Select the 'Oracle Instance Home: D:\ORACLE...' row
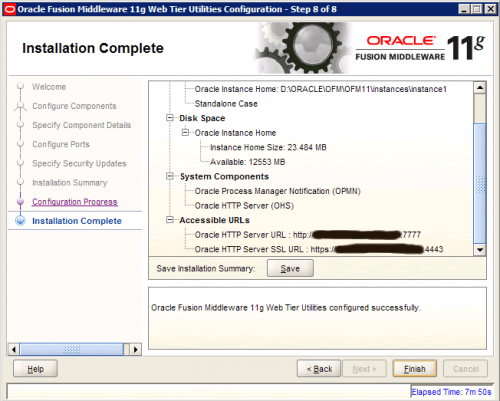The width and height of the screenshot is (500, 401). (321, 89)
